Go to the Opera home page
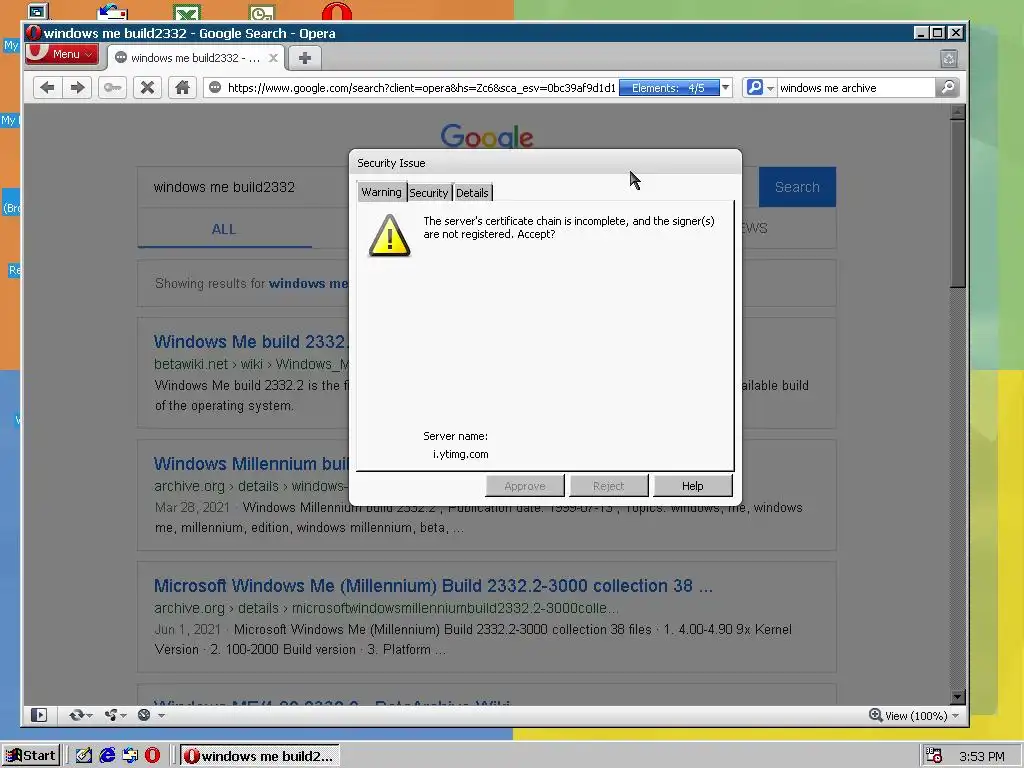The height and width of the screenshot is (768, 1024). coord(182,88)
